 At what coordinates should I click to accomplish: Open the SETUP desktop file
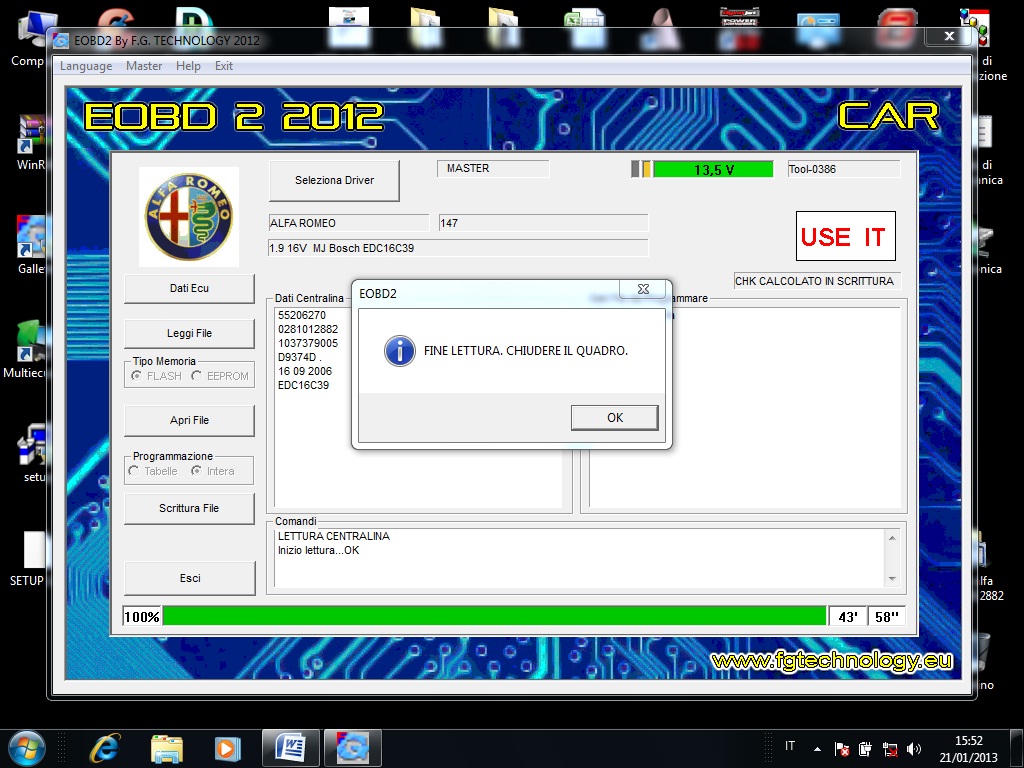coord(29,558)
